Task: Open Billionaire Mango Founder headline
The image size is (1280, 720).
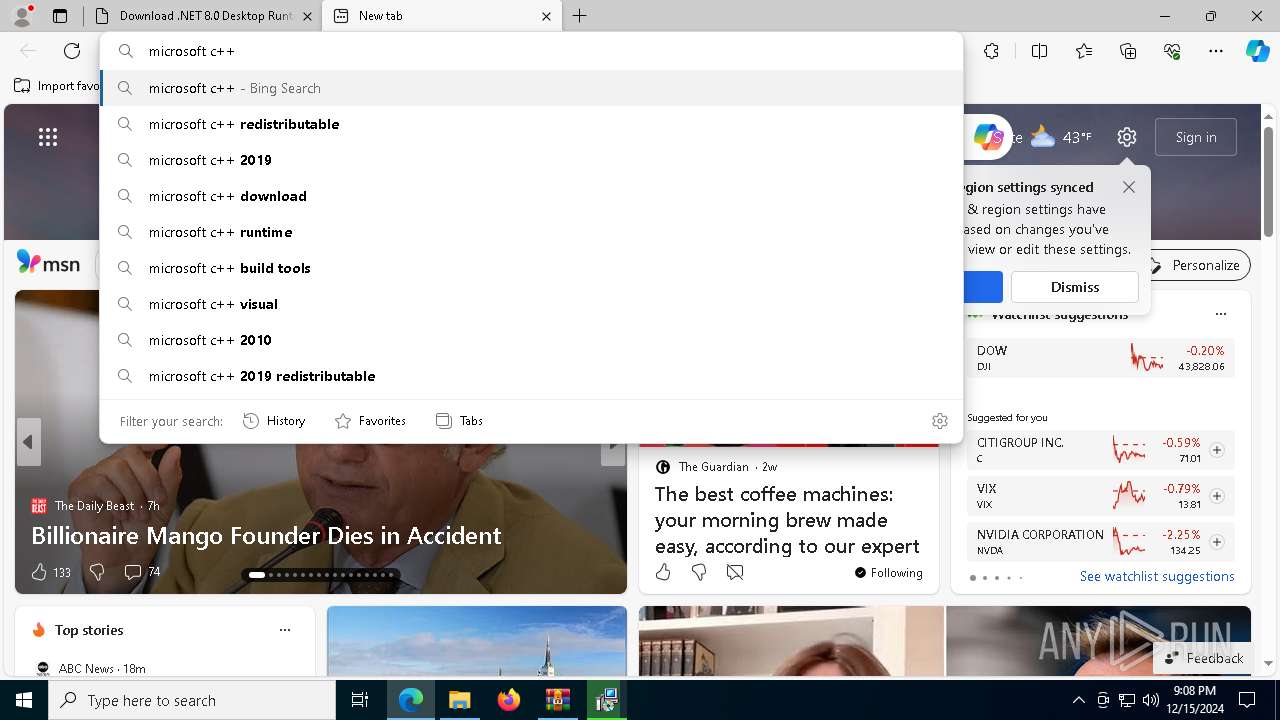Action: [266, 535]
